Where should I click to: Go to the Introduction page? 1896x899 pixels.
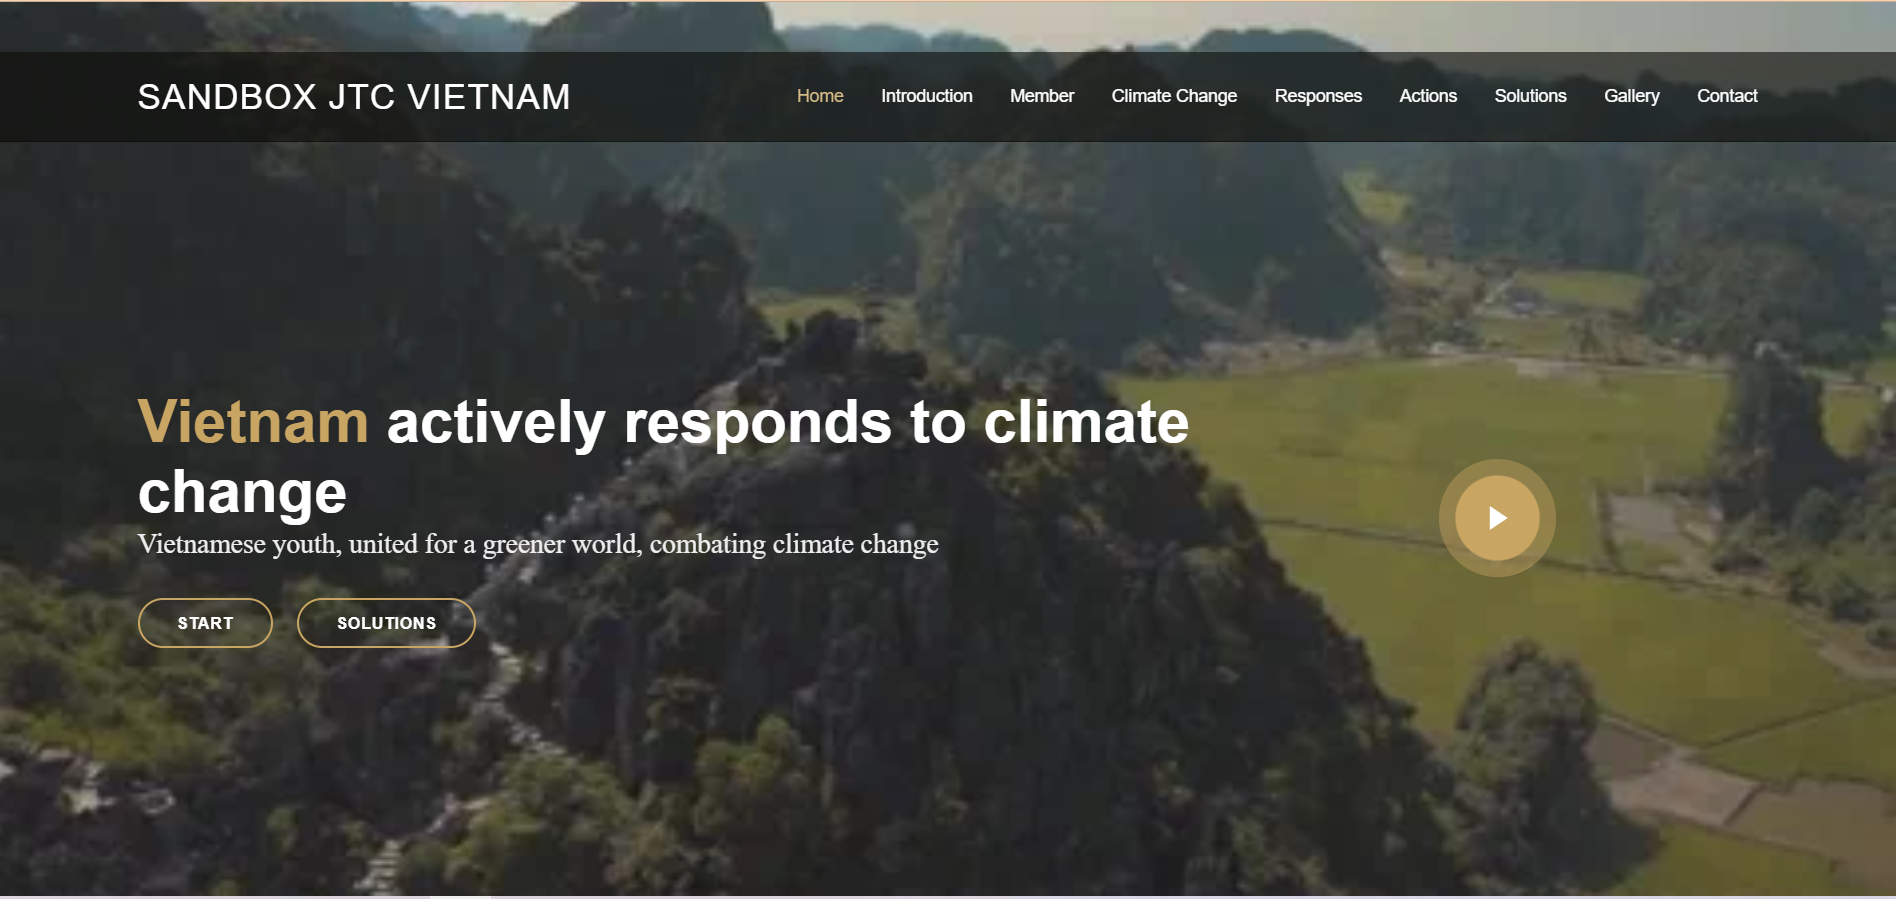926,96
